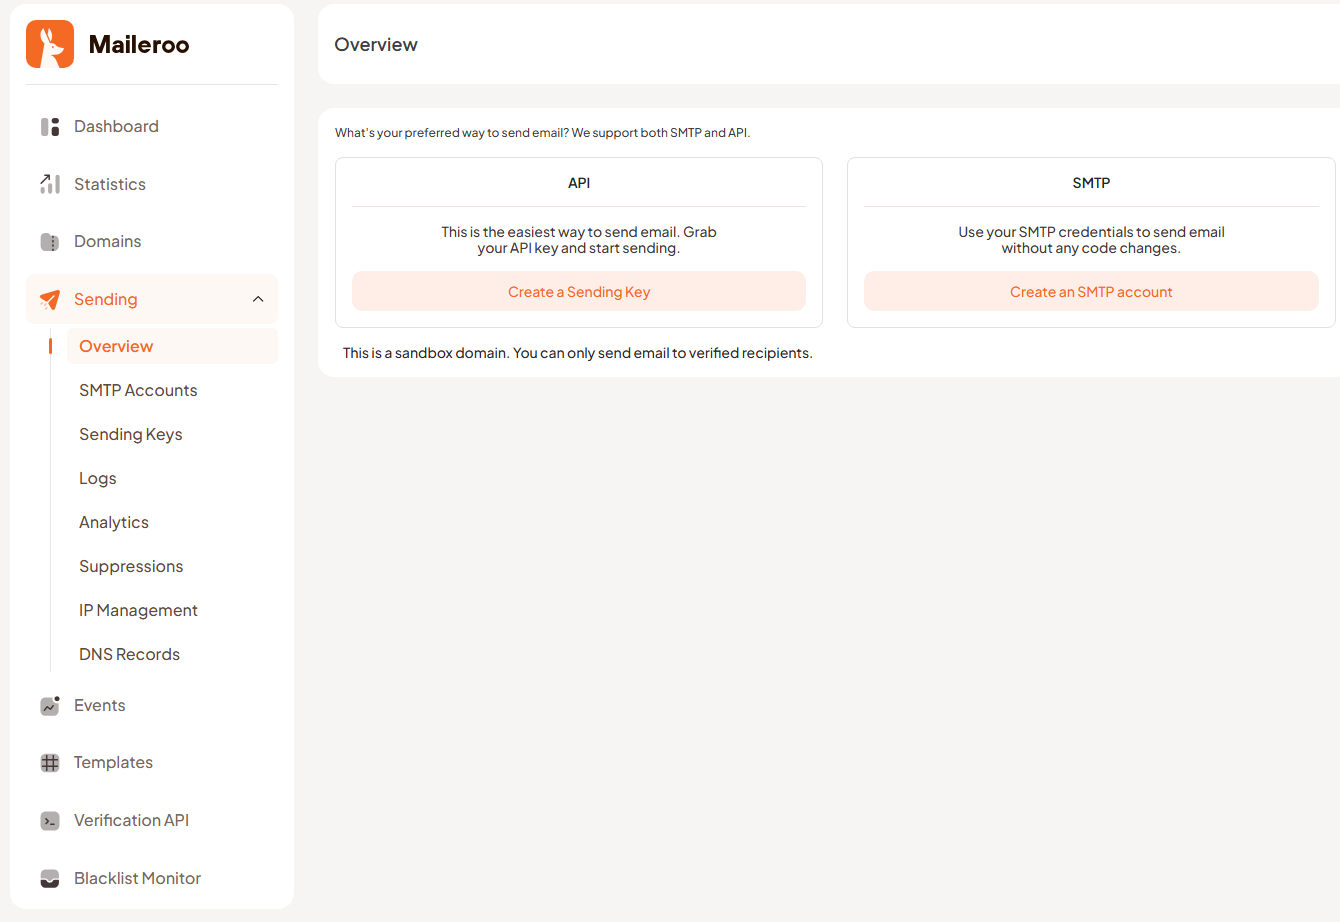The image size is (1340, 922).
Task: Open Blacklist Monitor via its sidebar icon
Action: pos(49,878)
